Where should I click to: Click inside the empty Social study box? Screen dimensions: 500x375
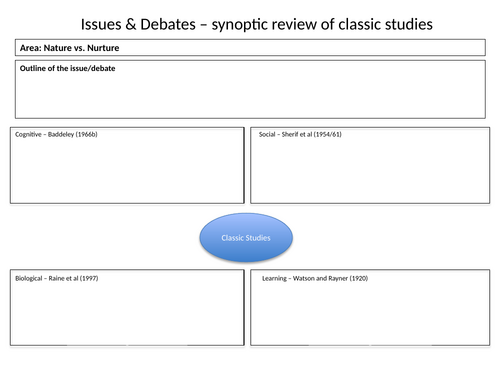click(370, 170)
